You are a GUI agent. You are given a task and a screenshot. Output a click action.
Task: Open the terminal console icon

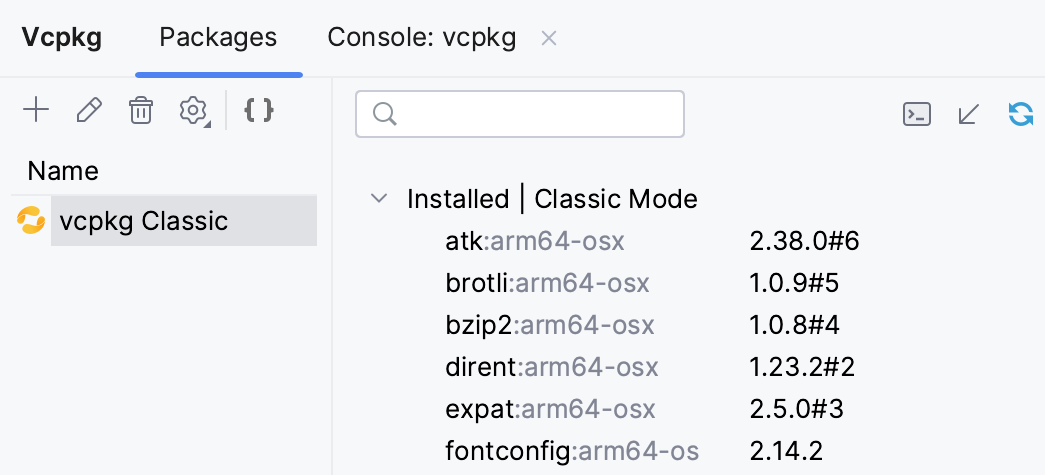[x=917, y=114]
